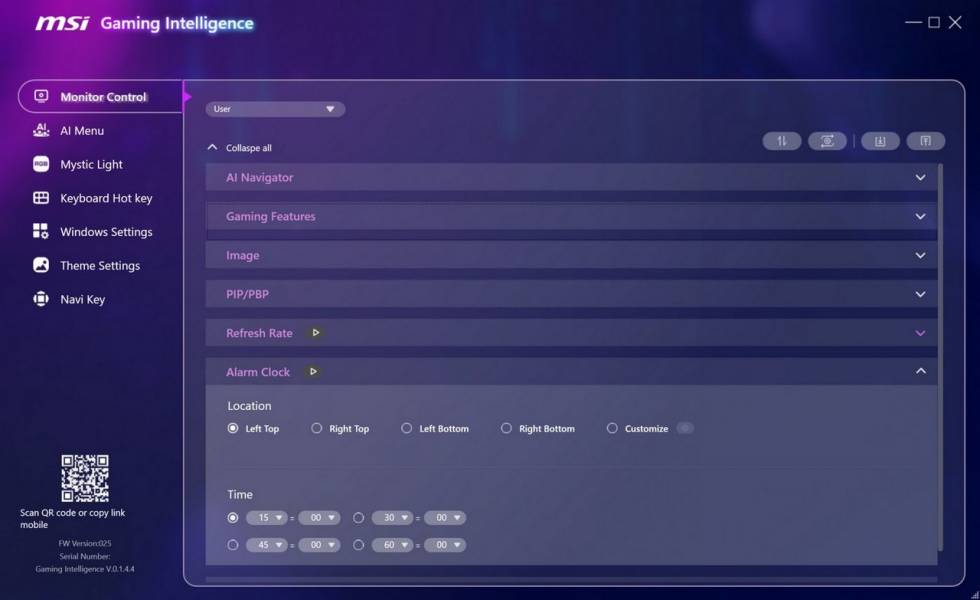
Task: Click the import settings download icon
Action: [880, 141]
